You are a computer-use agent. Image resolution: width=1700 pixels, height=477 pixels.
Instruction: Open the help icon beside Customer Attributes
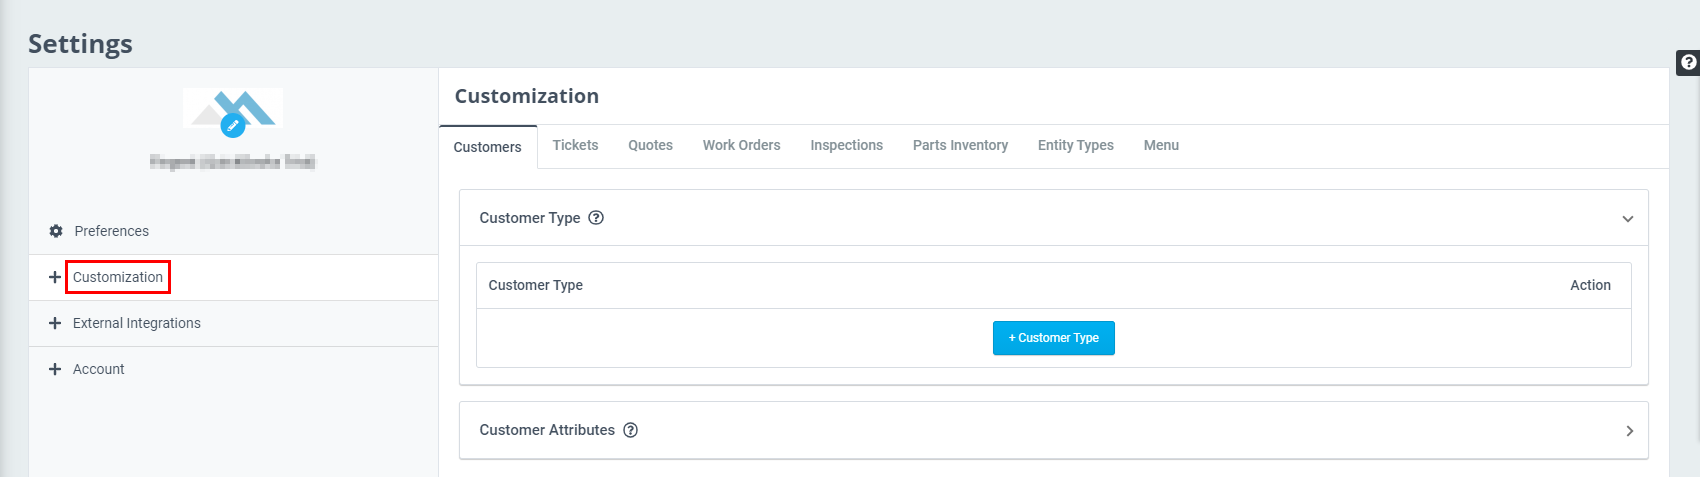click(631, 430)
